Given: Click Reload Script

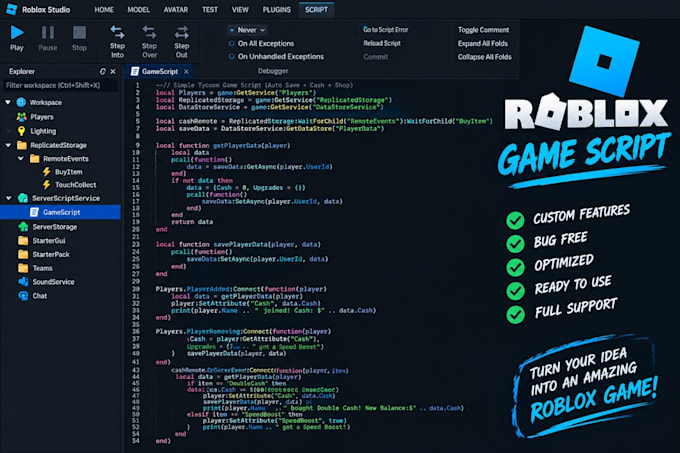Looking at the screenshot, I should tap(382, 43).
